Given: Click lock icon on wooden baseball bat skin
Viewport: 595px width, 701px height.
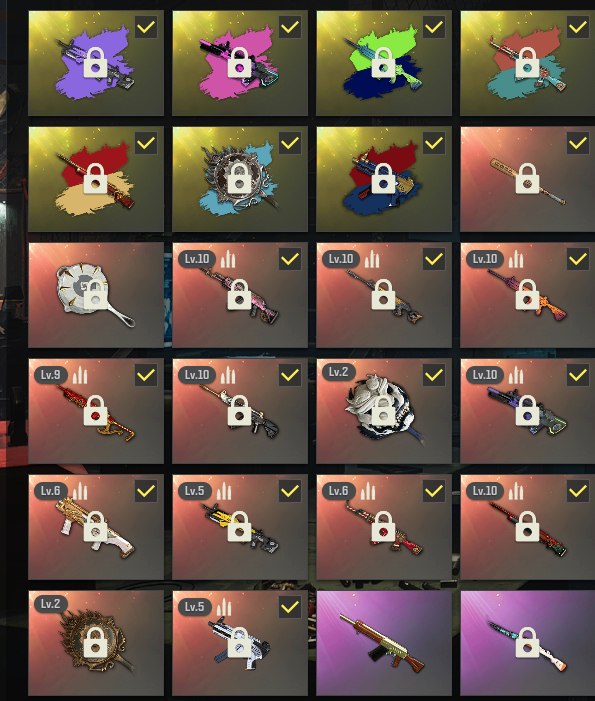Looking at the screenshot, I should pyautogui.click(x=527, y=179).
